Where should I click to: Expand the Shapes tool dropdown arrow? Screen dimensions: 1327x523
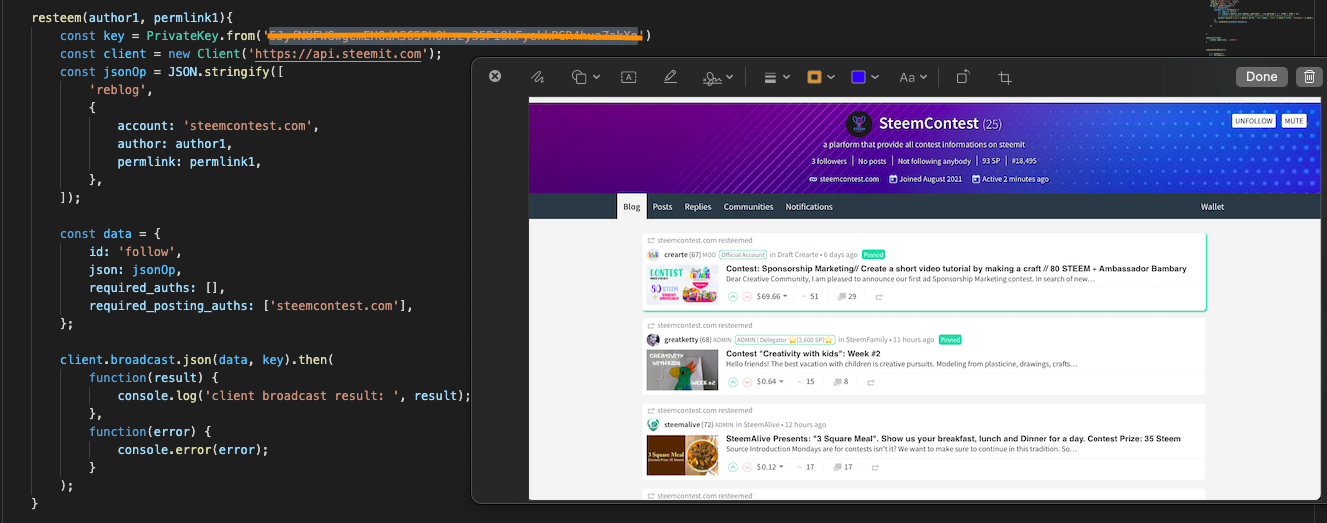point(596,77)
